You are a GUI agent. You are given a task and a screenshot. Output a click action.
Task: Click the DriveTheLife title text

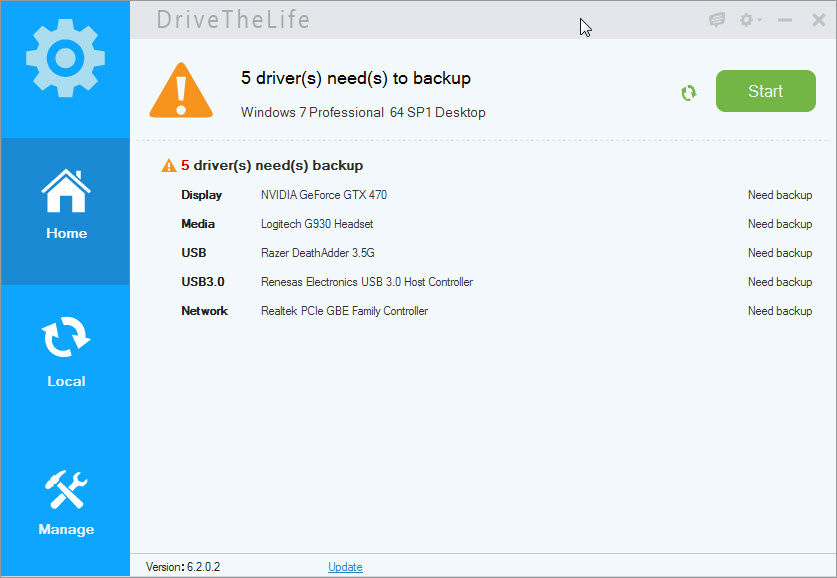point(233,20)
